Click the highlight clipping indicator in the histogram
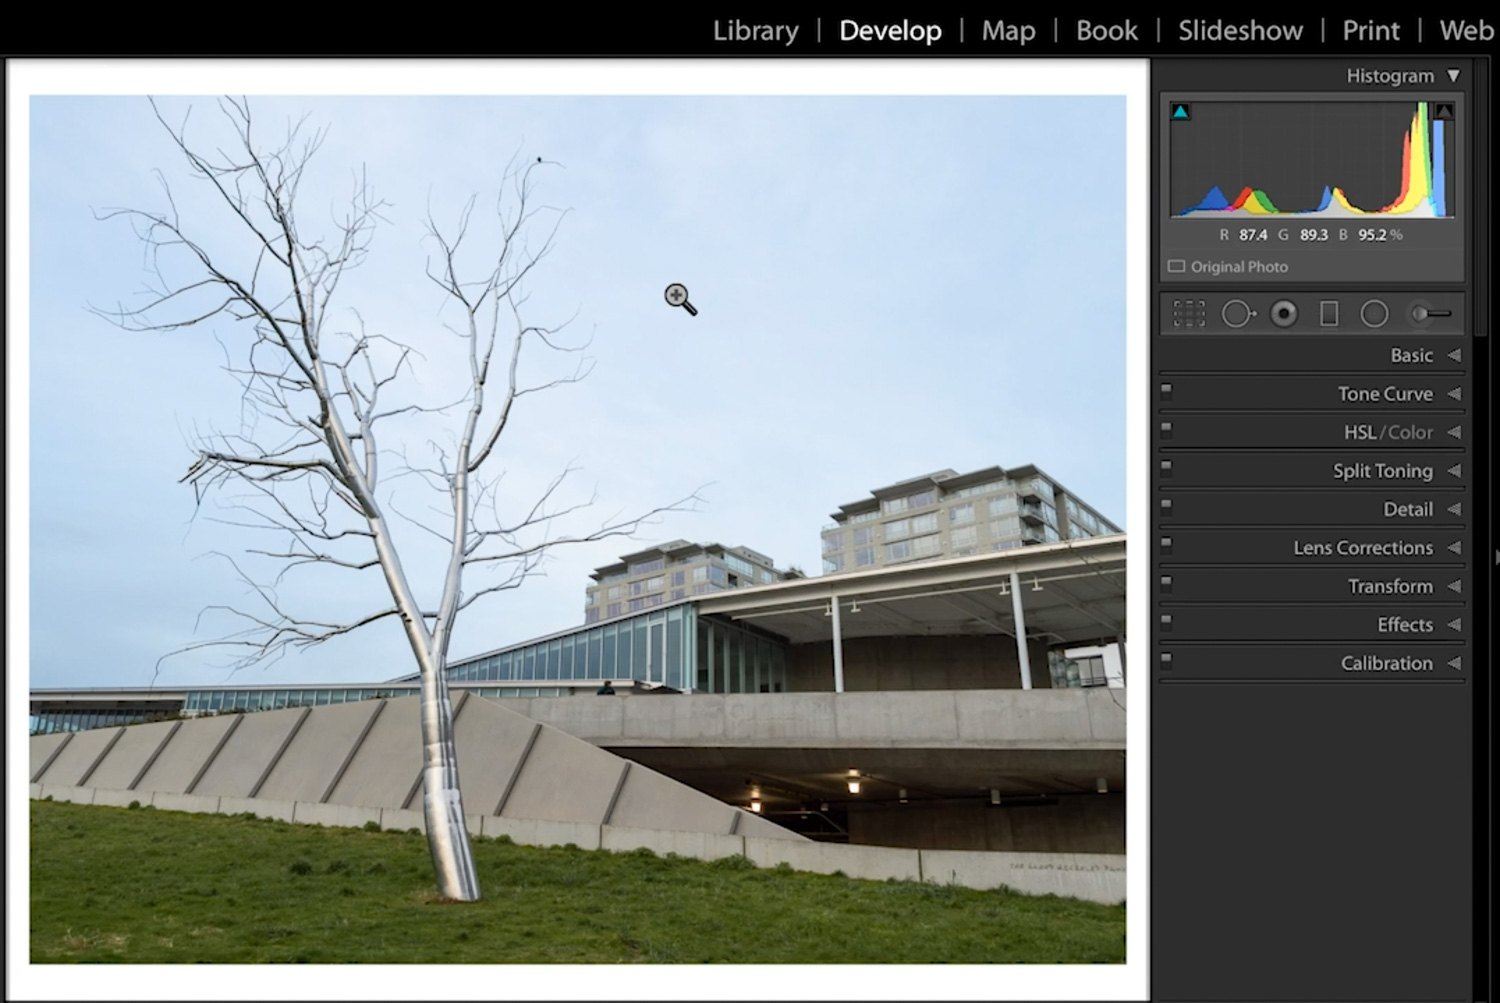1500x1003 pixels. [1443, 111]
